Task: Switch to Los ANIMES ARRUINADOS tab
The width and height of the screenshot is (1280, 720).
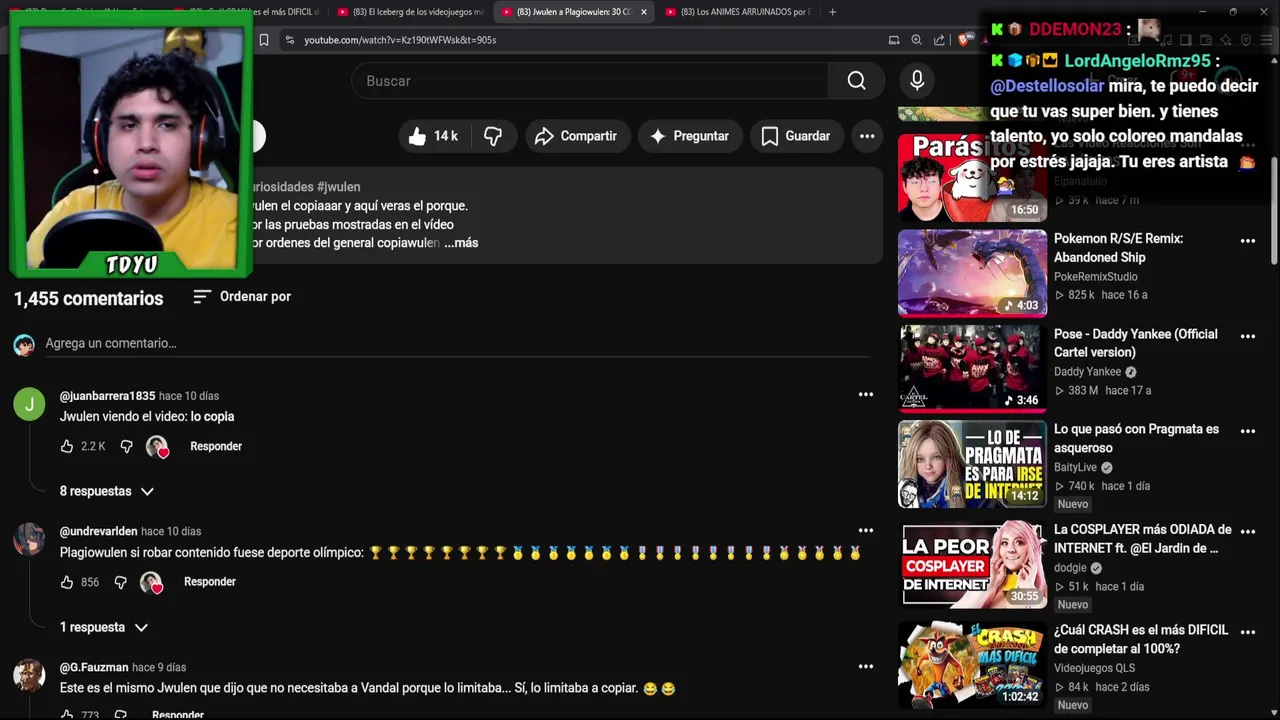Action: (x=738, y=12)
